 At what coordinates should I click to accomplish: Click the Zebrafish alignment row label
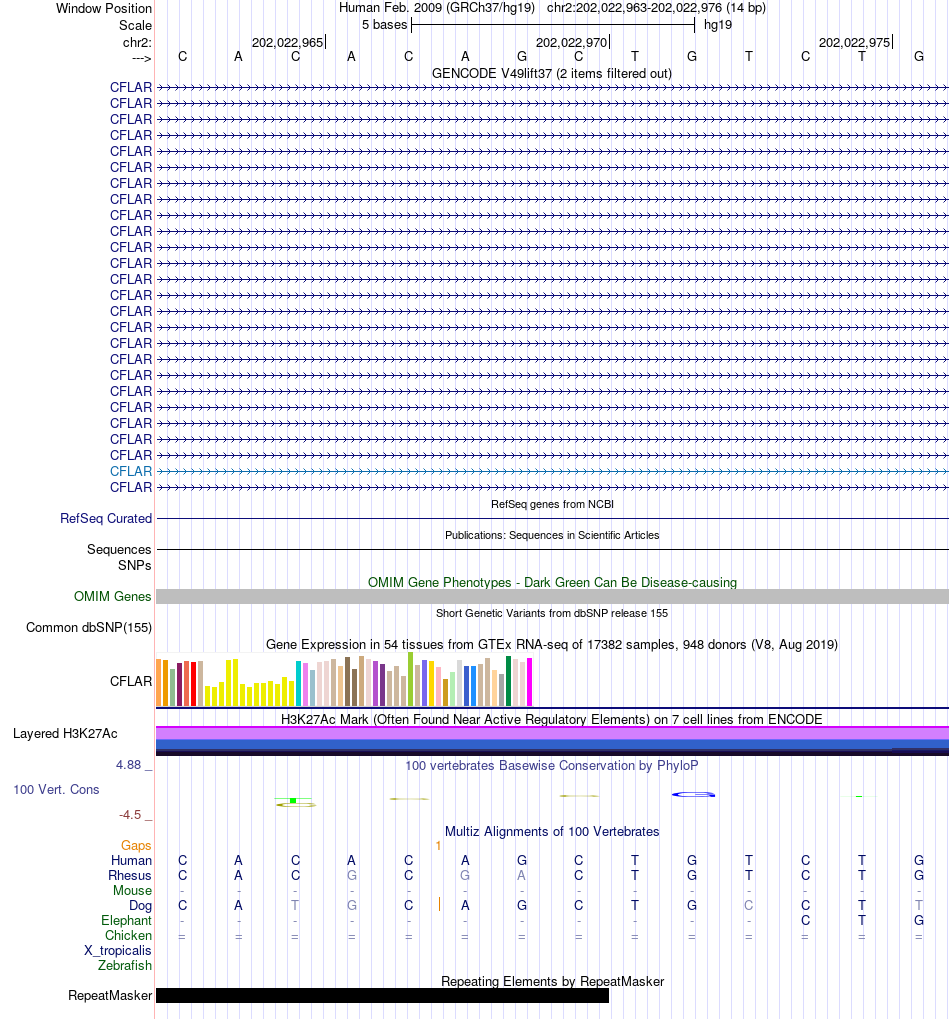(x=125, y=966)
